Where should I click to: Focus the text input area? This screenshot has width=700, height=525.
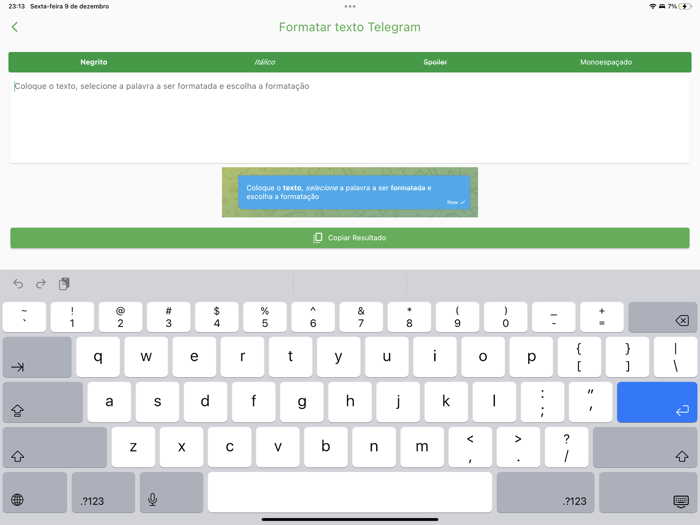tap(350, 120)
